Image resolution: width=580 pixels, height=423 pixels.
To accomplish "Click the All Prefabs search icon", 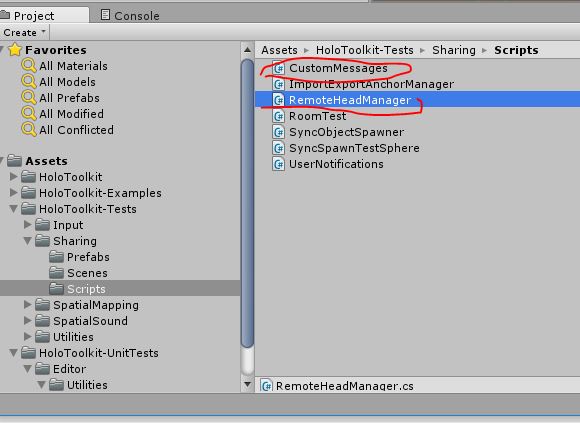I will [x=29, y=98].
